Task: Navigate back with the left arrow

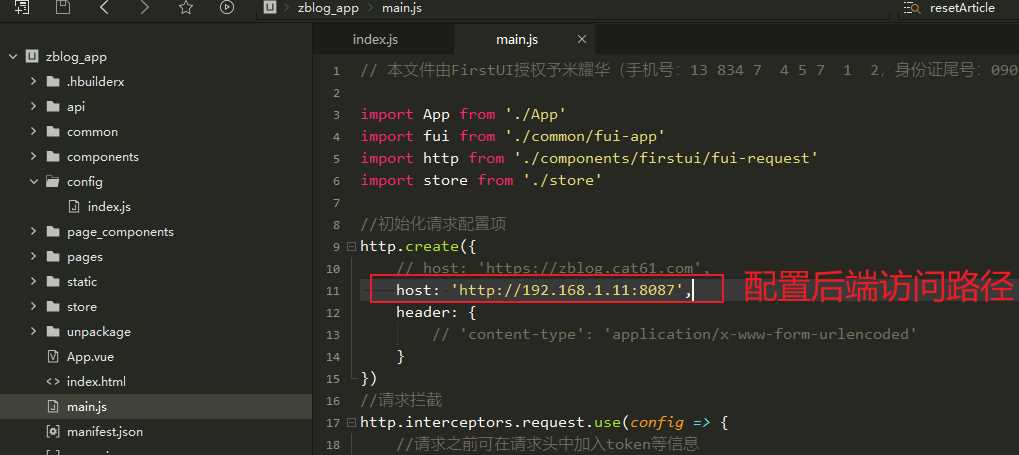Action: pos(104,8)
